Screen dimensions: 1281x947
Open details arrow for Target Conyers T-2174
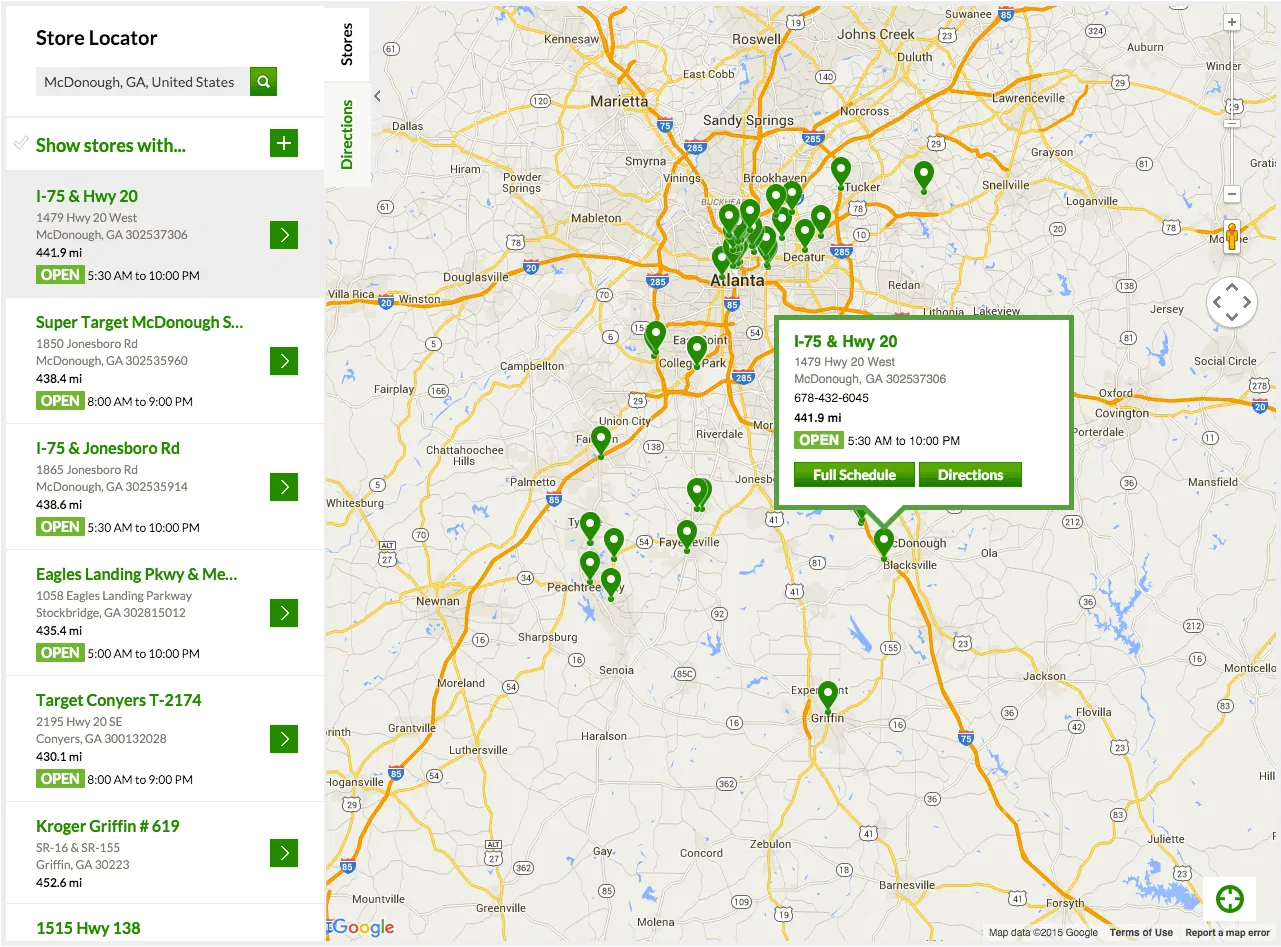(x=284, y=739)
